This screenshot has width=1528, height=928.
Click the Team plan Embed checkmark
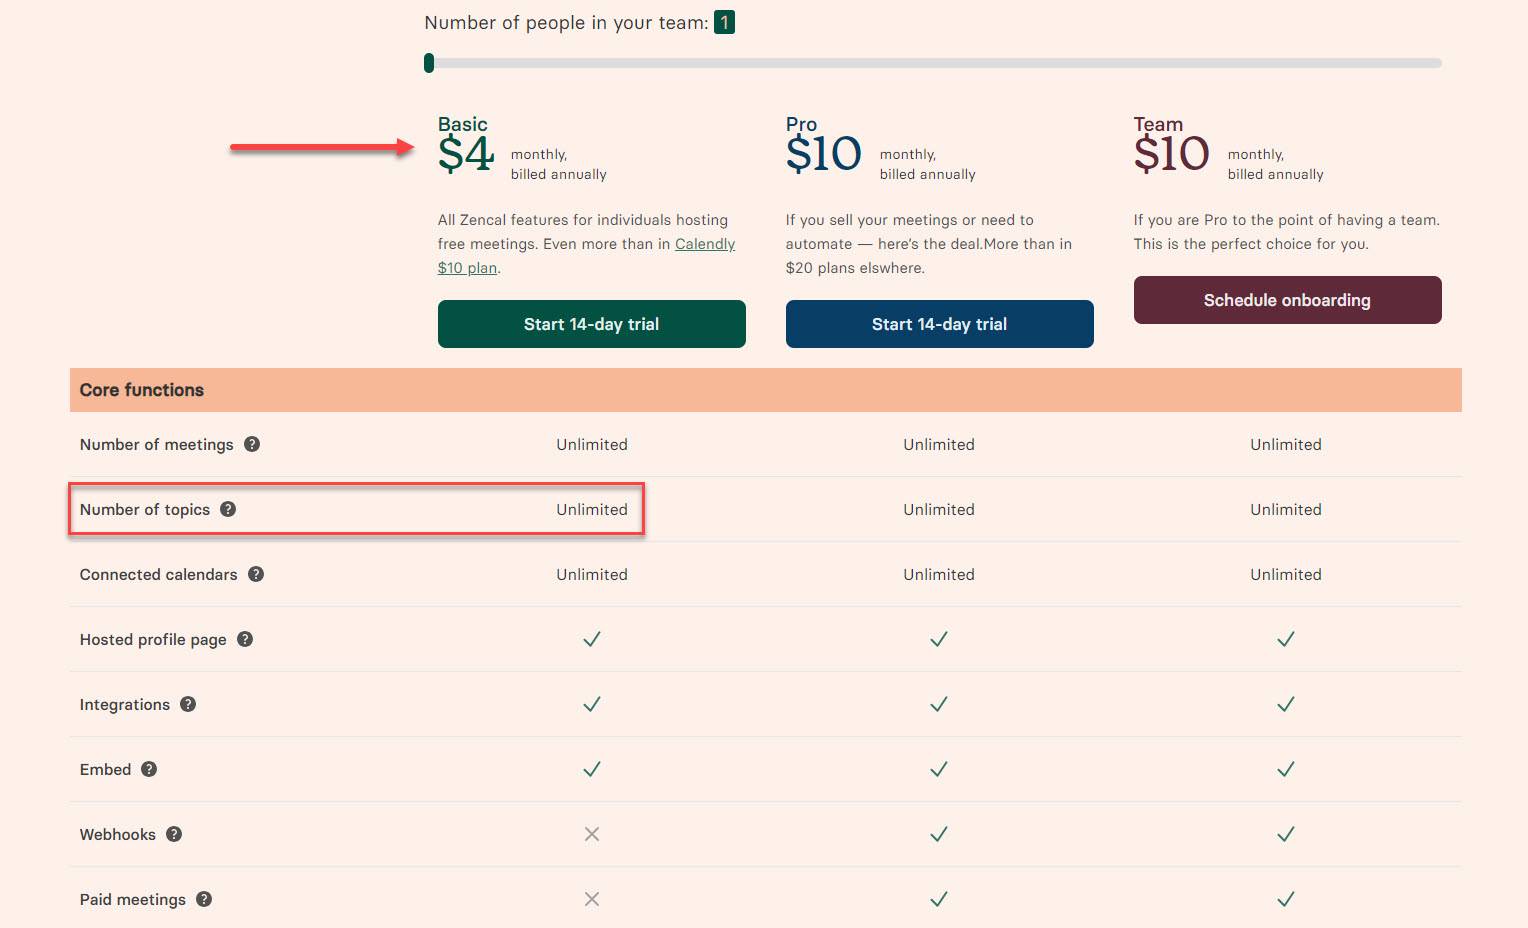click(x=1286, y=769)
